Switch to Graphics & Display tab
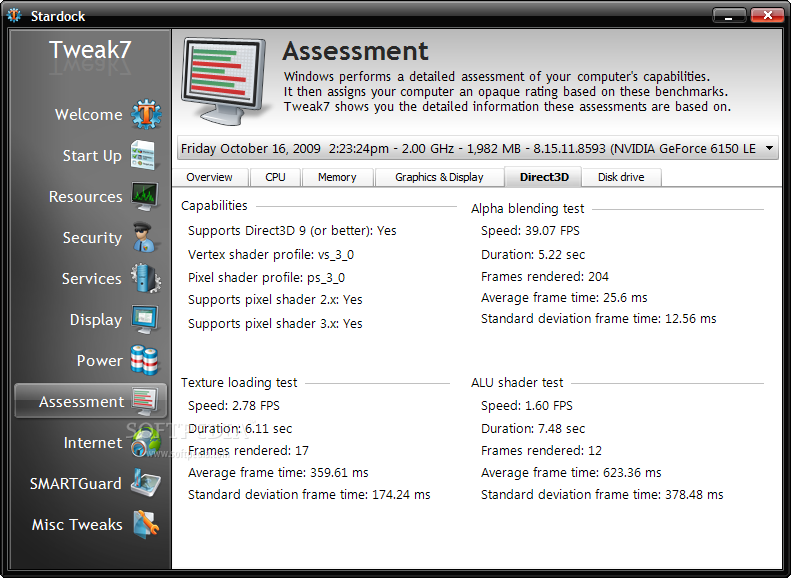 coord(439,177)
